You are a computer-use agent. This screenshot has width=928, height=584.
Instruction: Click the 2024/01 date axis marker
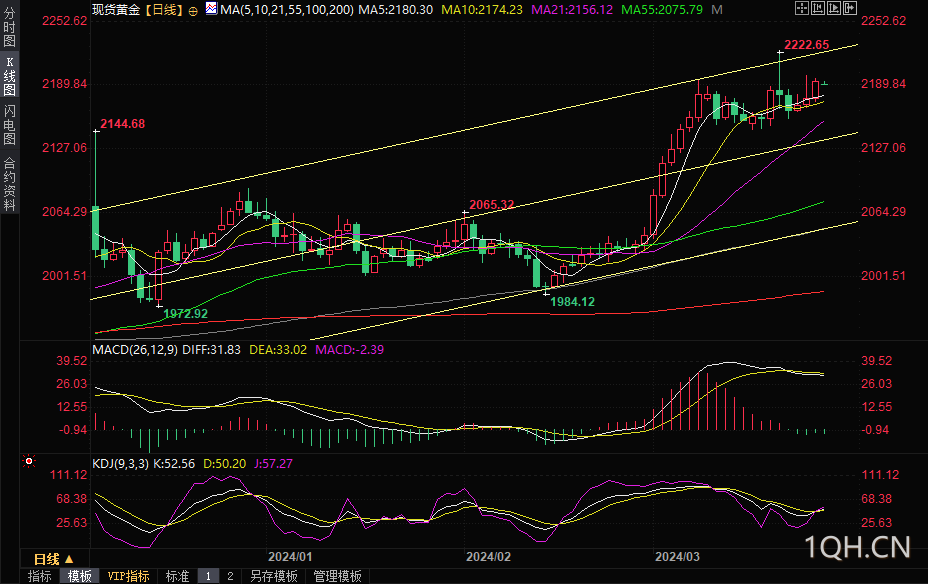[x=290, y=557]
